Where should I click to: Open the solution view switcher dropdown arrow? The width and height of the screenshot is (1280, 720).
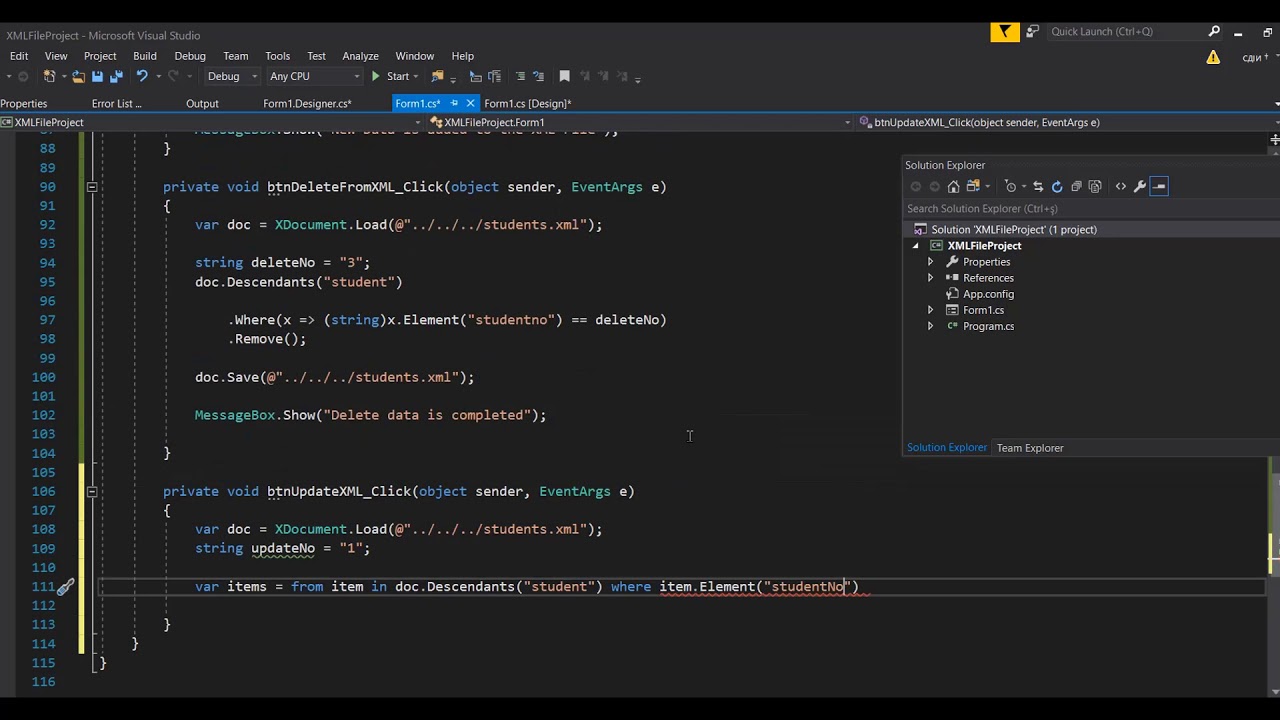[987, 186]
